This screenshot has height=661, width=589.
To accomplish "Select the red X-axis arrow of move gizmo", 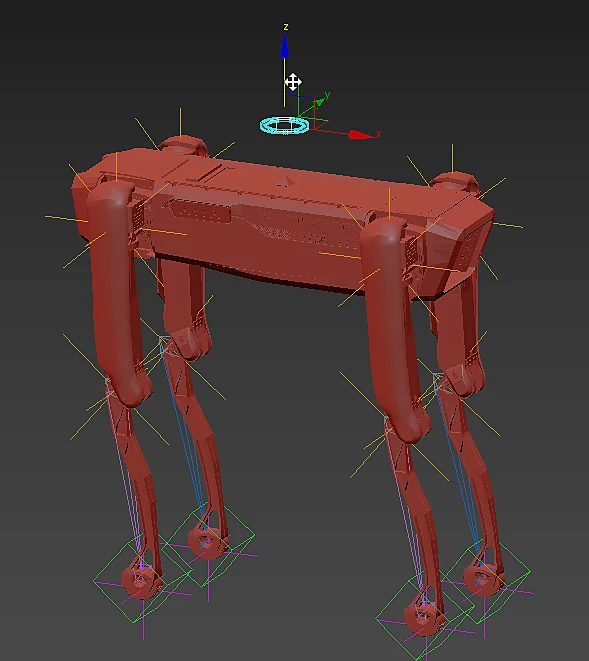I will (x=361, y=134).
